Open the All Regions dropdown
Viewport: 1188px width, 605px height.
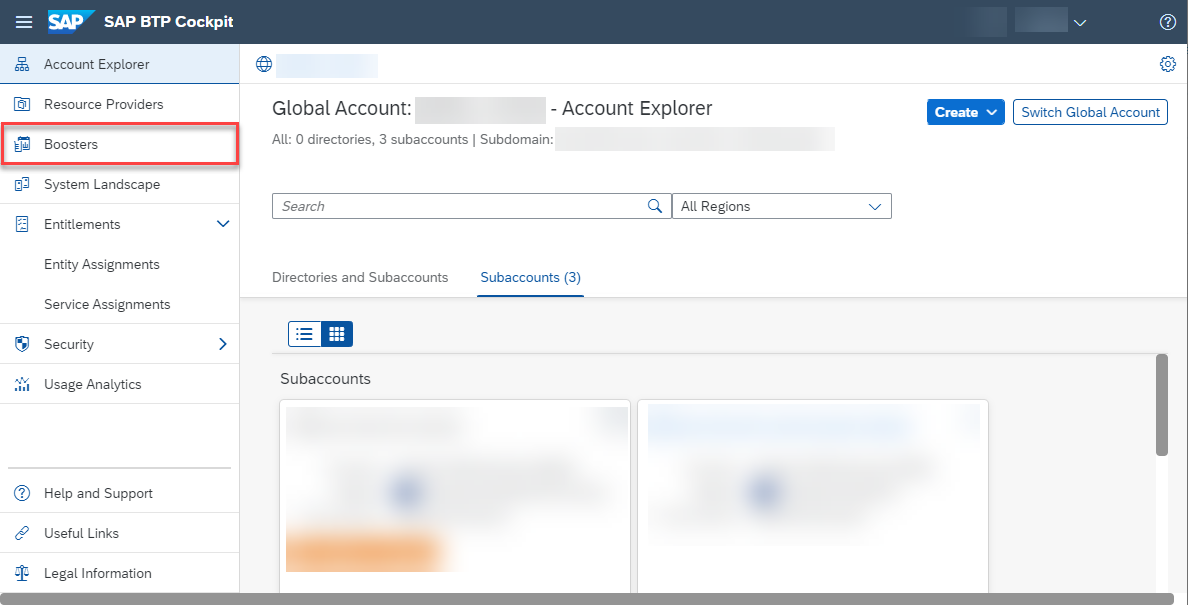(782, 206)
